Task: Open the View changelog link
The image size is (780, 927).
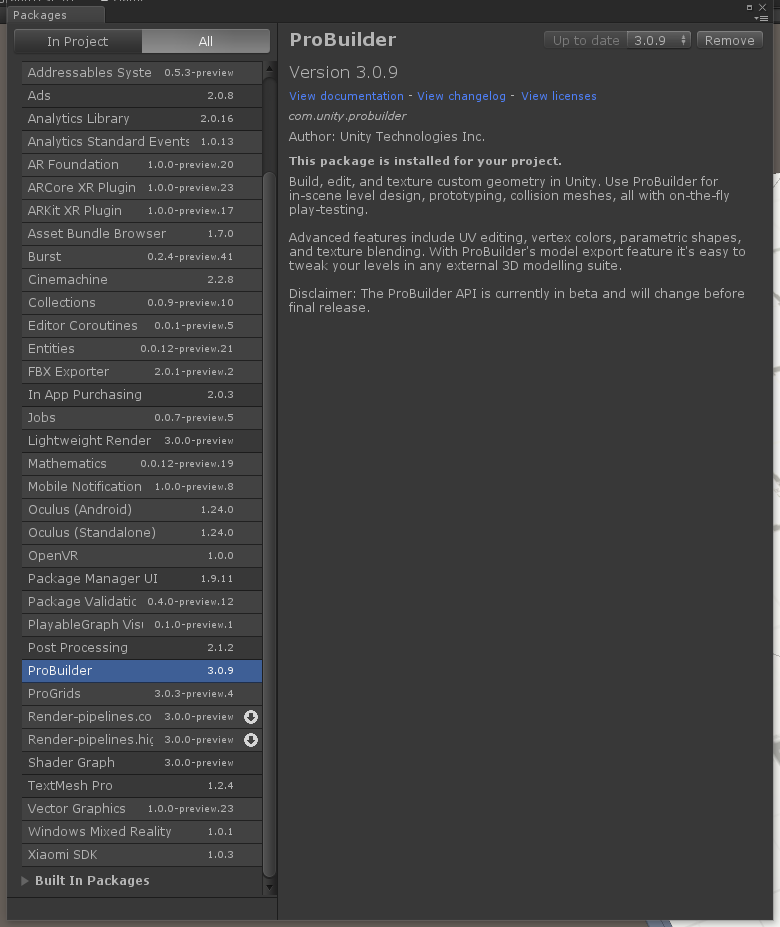Action: 461,96
